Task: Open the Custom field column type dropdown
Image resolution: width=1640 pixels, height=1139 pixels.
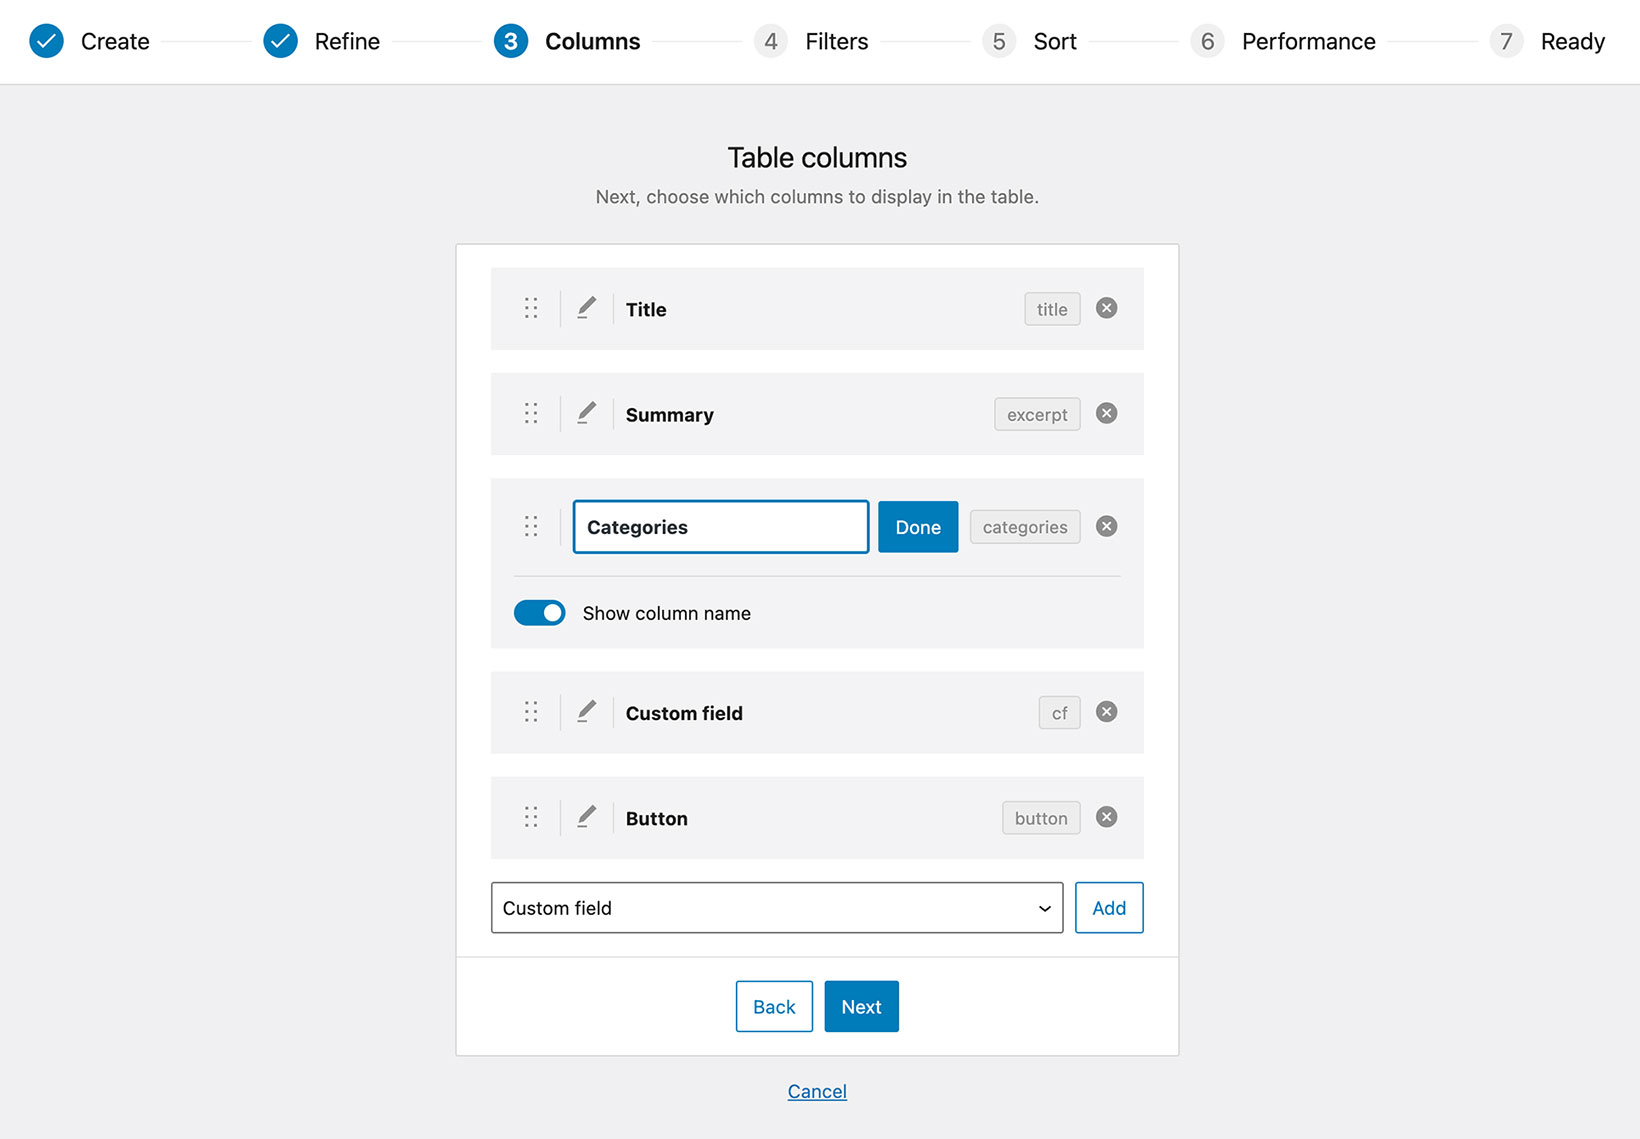Action: (777, 907)
